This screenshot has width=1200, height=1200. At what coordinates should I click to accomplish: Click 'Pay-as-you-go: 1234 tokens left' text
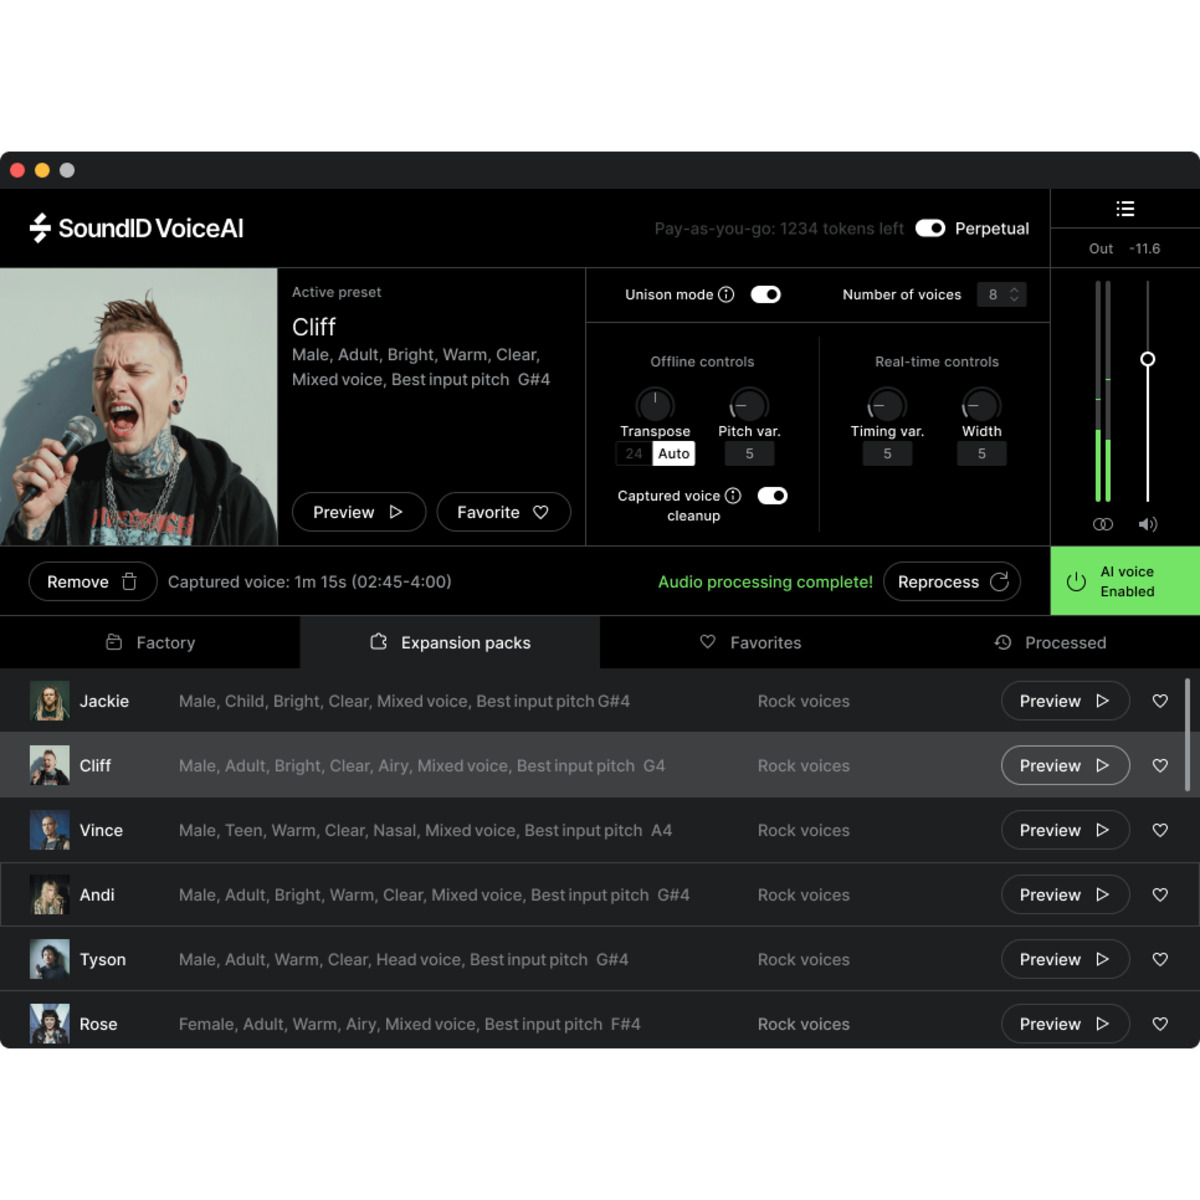pos(779,229)
